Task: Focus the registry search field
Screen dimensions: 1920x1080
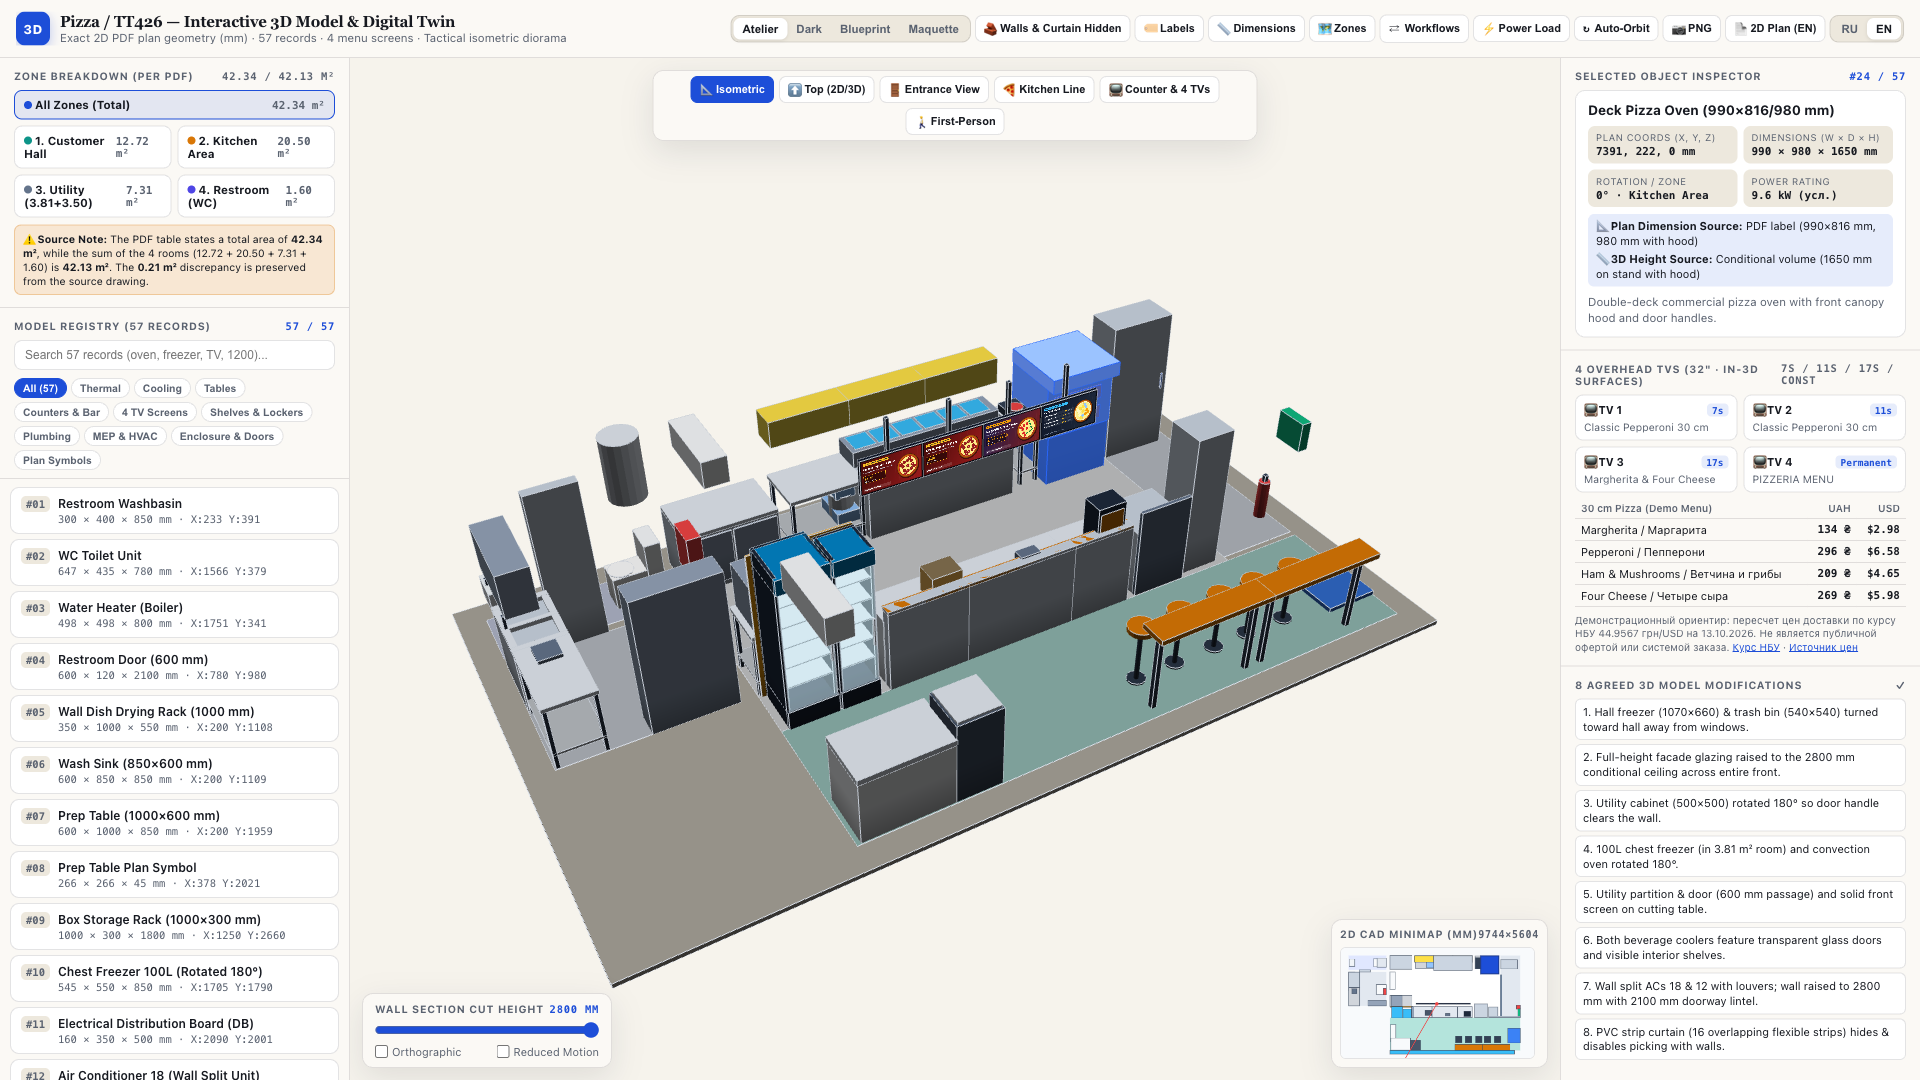Action: (174, 355)
